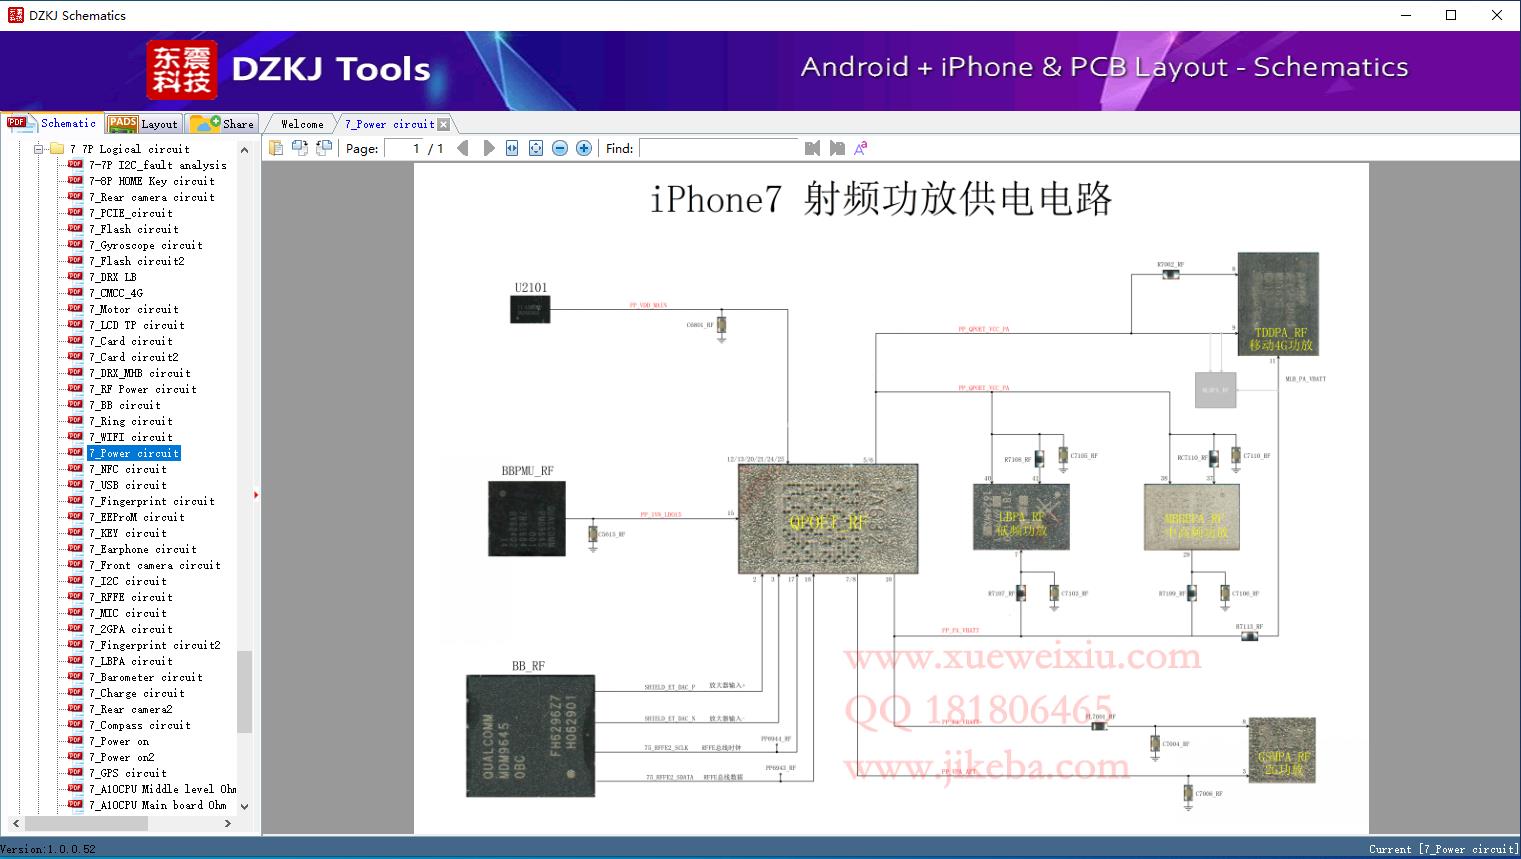Open 7-8P HOME Key circuit
The width and height of the screenshot is (1521, 859).
point(151,181)
